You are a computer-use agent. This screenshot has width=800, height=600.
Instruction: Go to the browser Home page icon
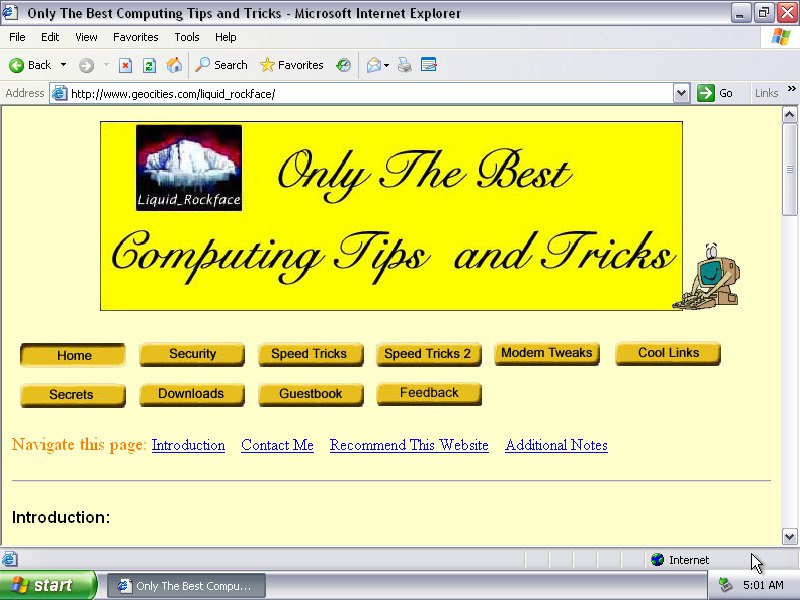[x=174, y=65]
